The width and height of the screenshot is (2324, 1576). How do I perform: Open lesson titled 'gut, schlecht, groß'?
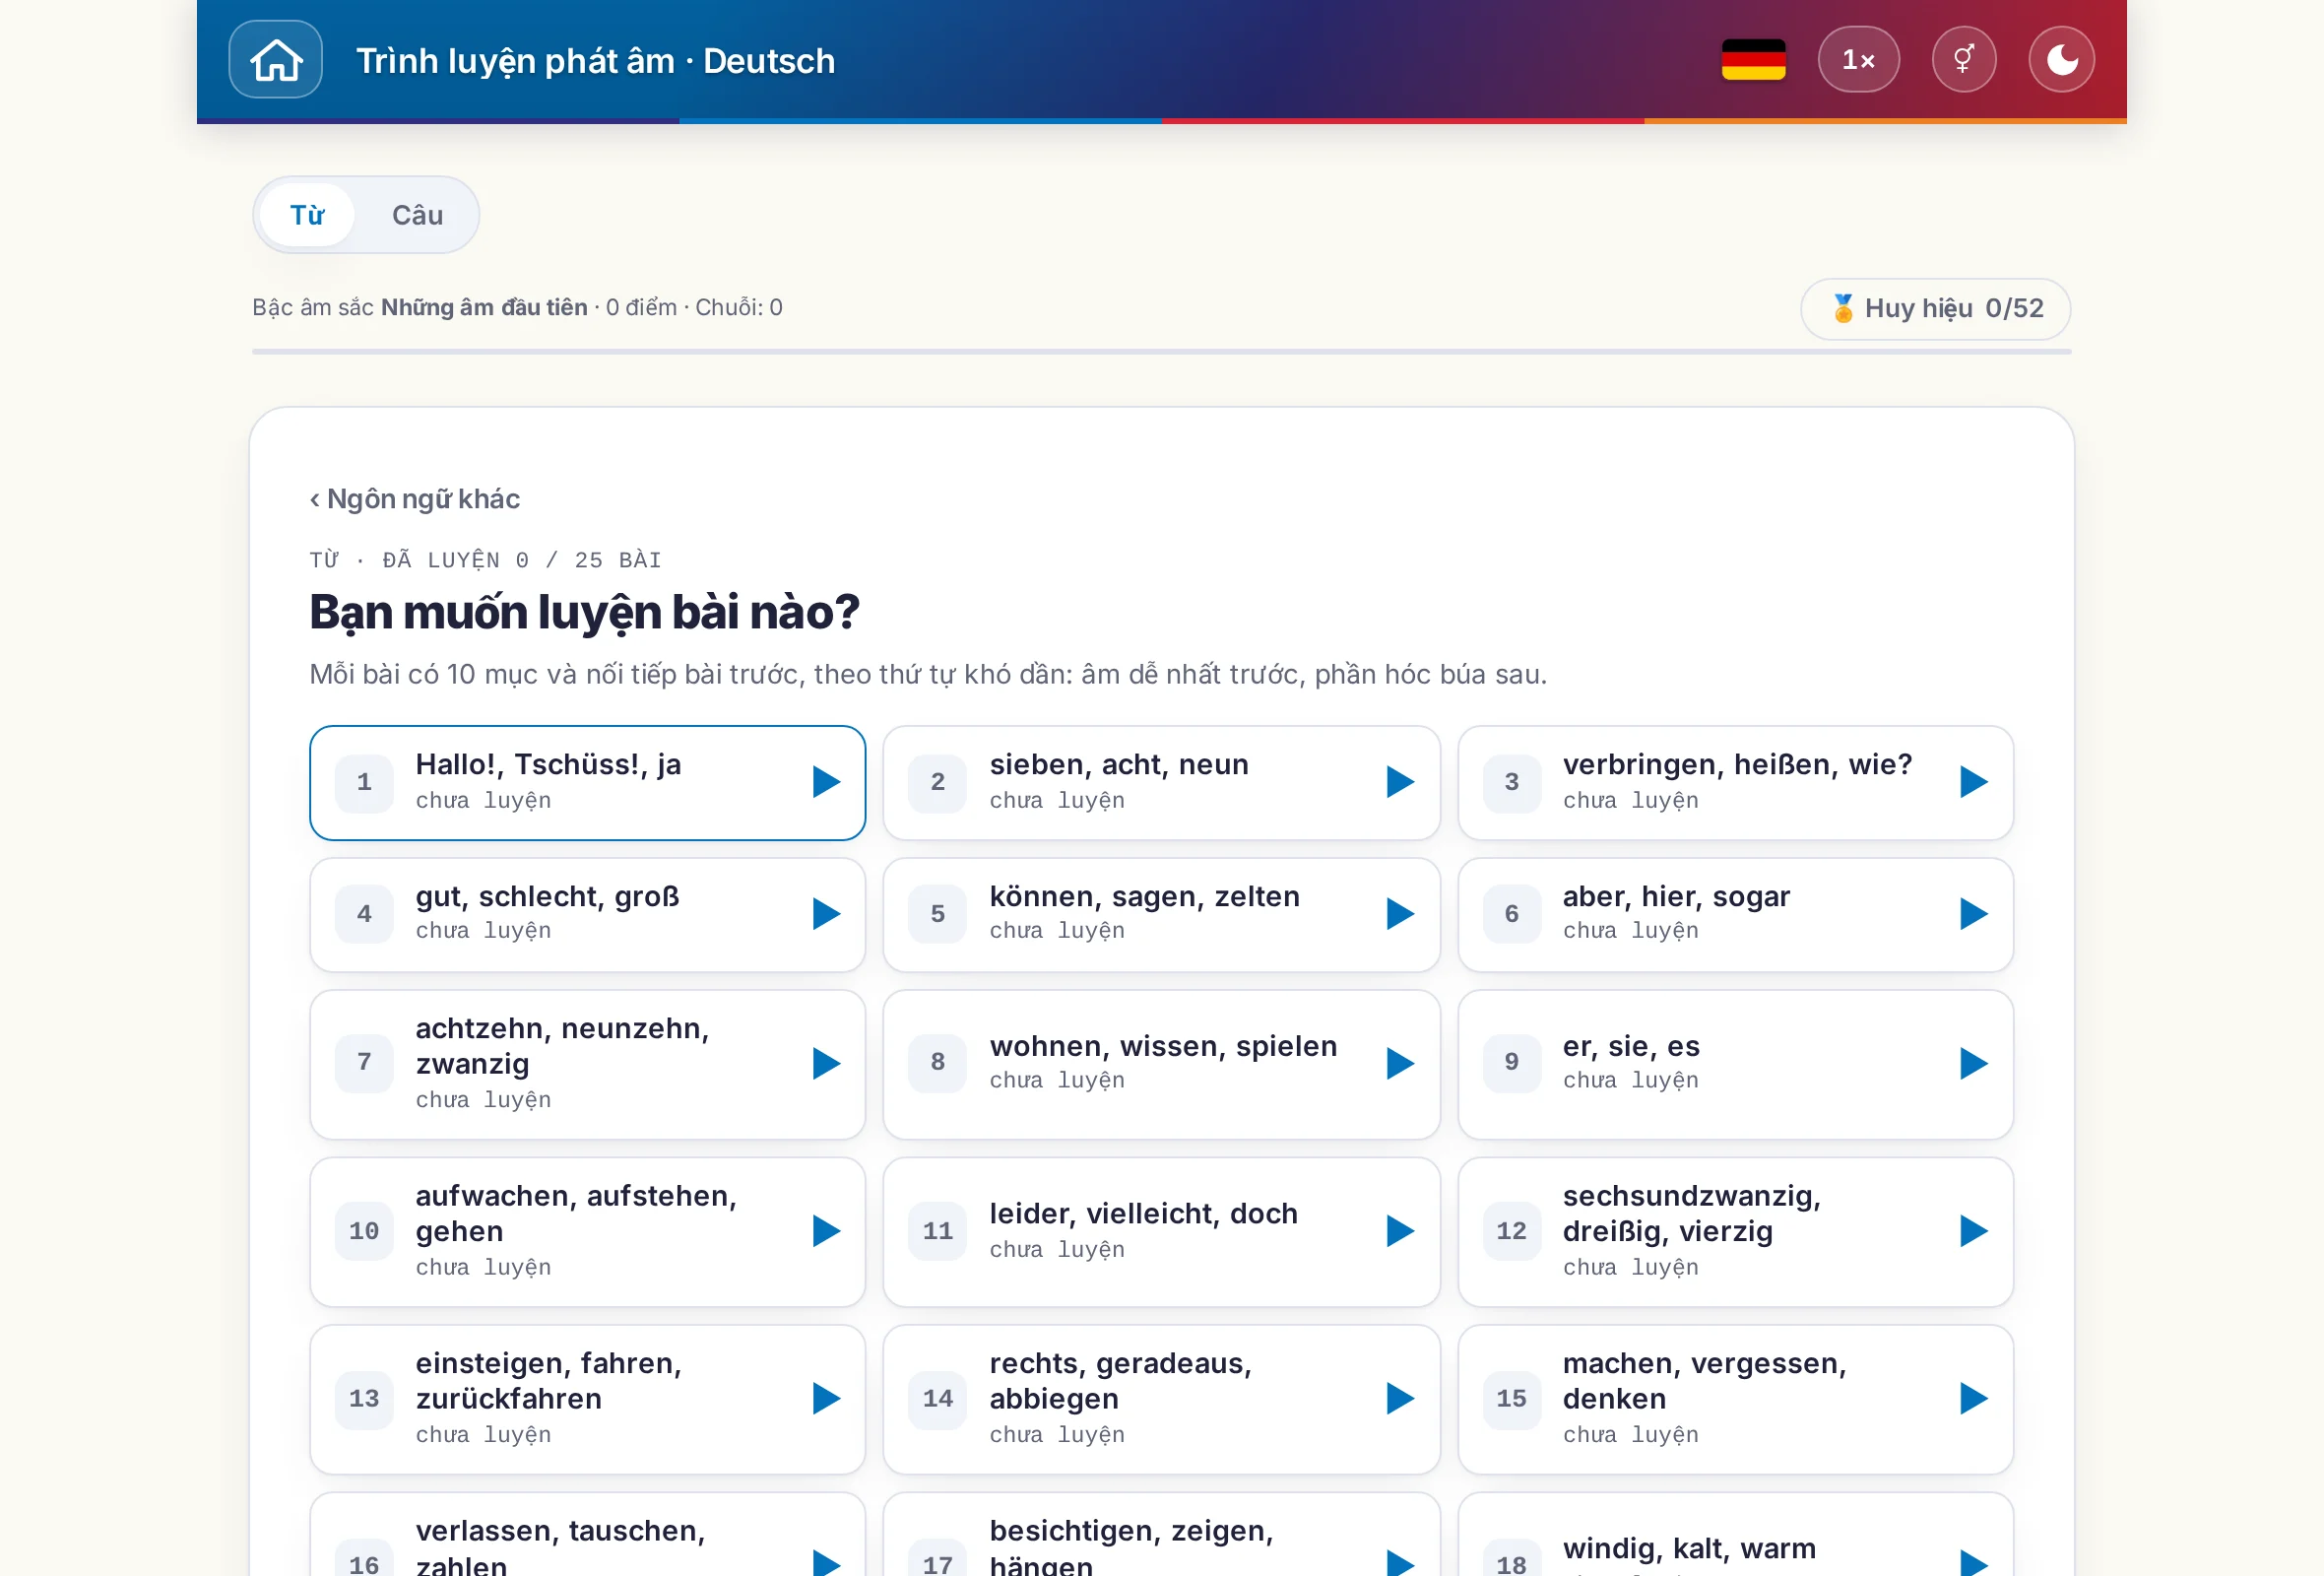[547, 897]
